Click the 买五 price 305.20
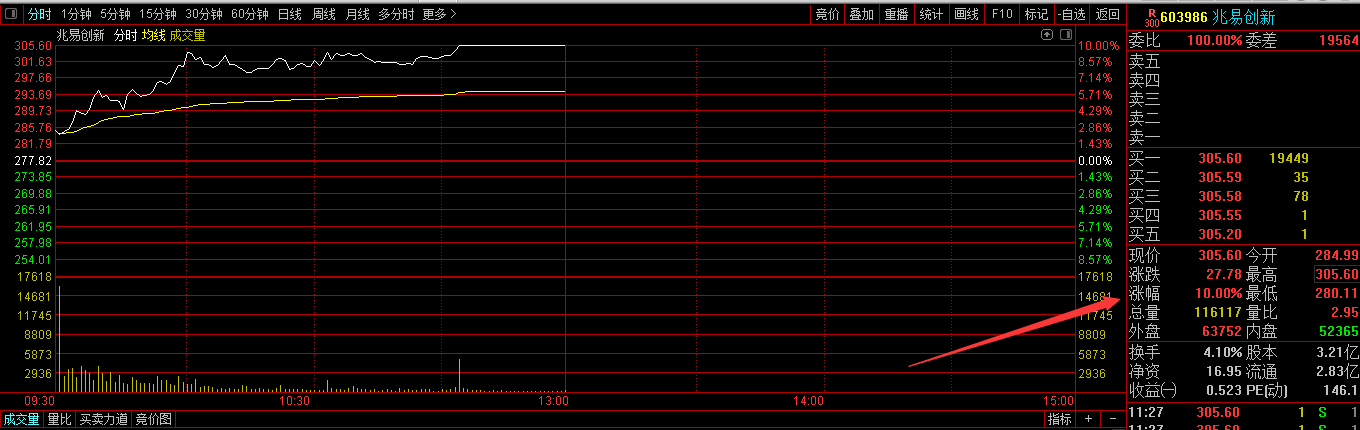The width and height of the screenshot is (1360, 430). click(1219, 234)
